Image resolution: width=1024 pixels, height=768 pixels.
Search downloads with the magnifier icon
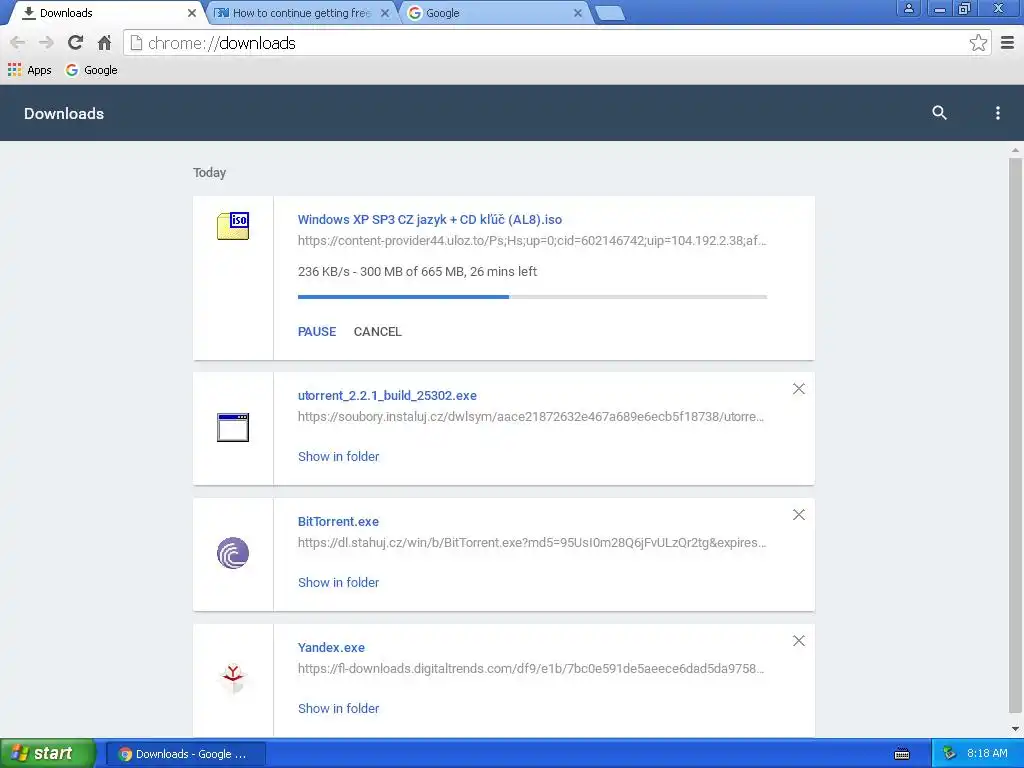pos(939,112)
